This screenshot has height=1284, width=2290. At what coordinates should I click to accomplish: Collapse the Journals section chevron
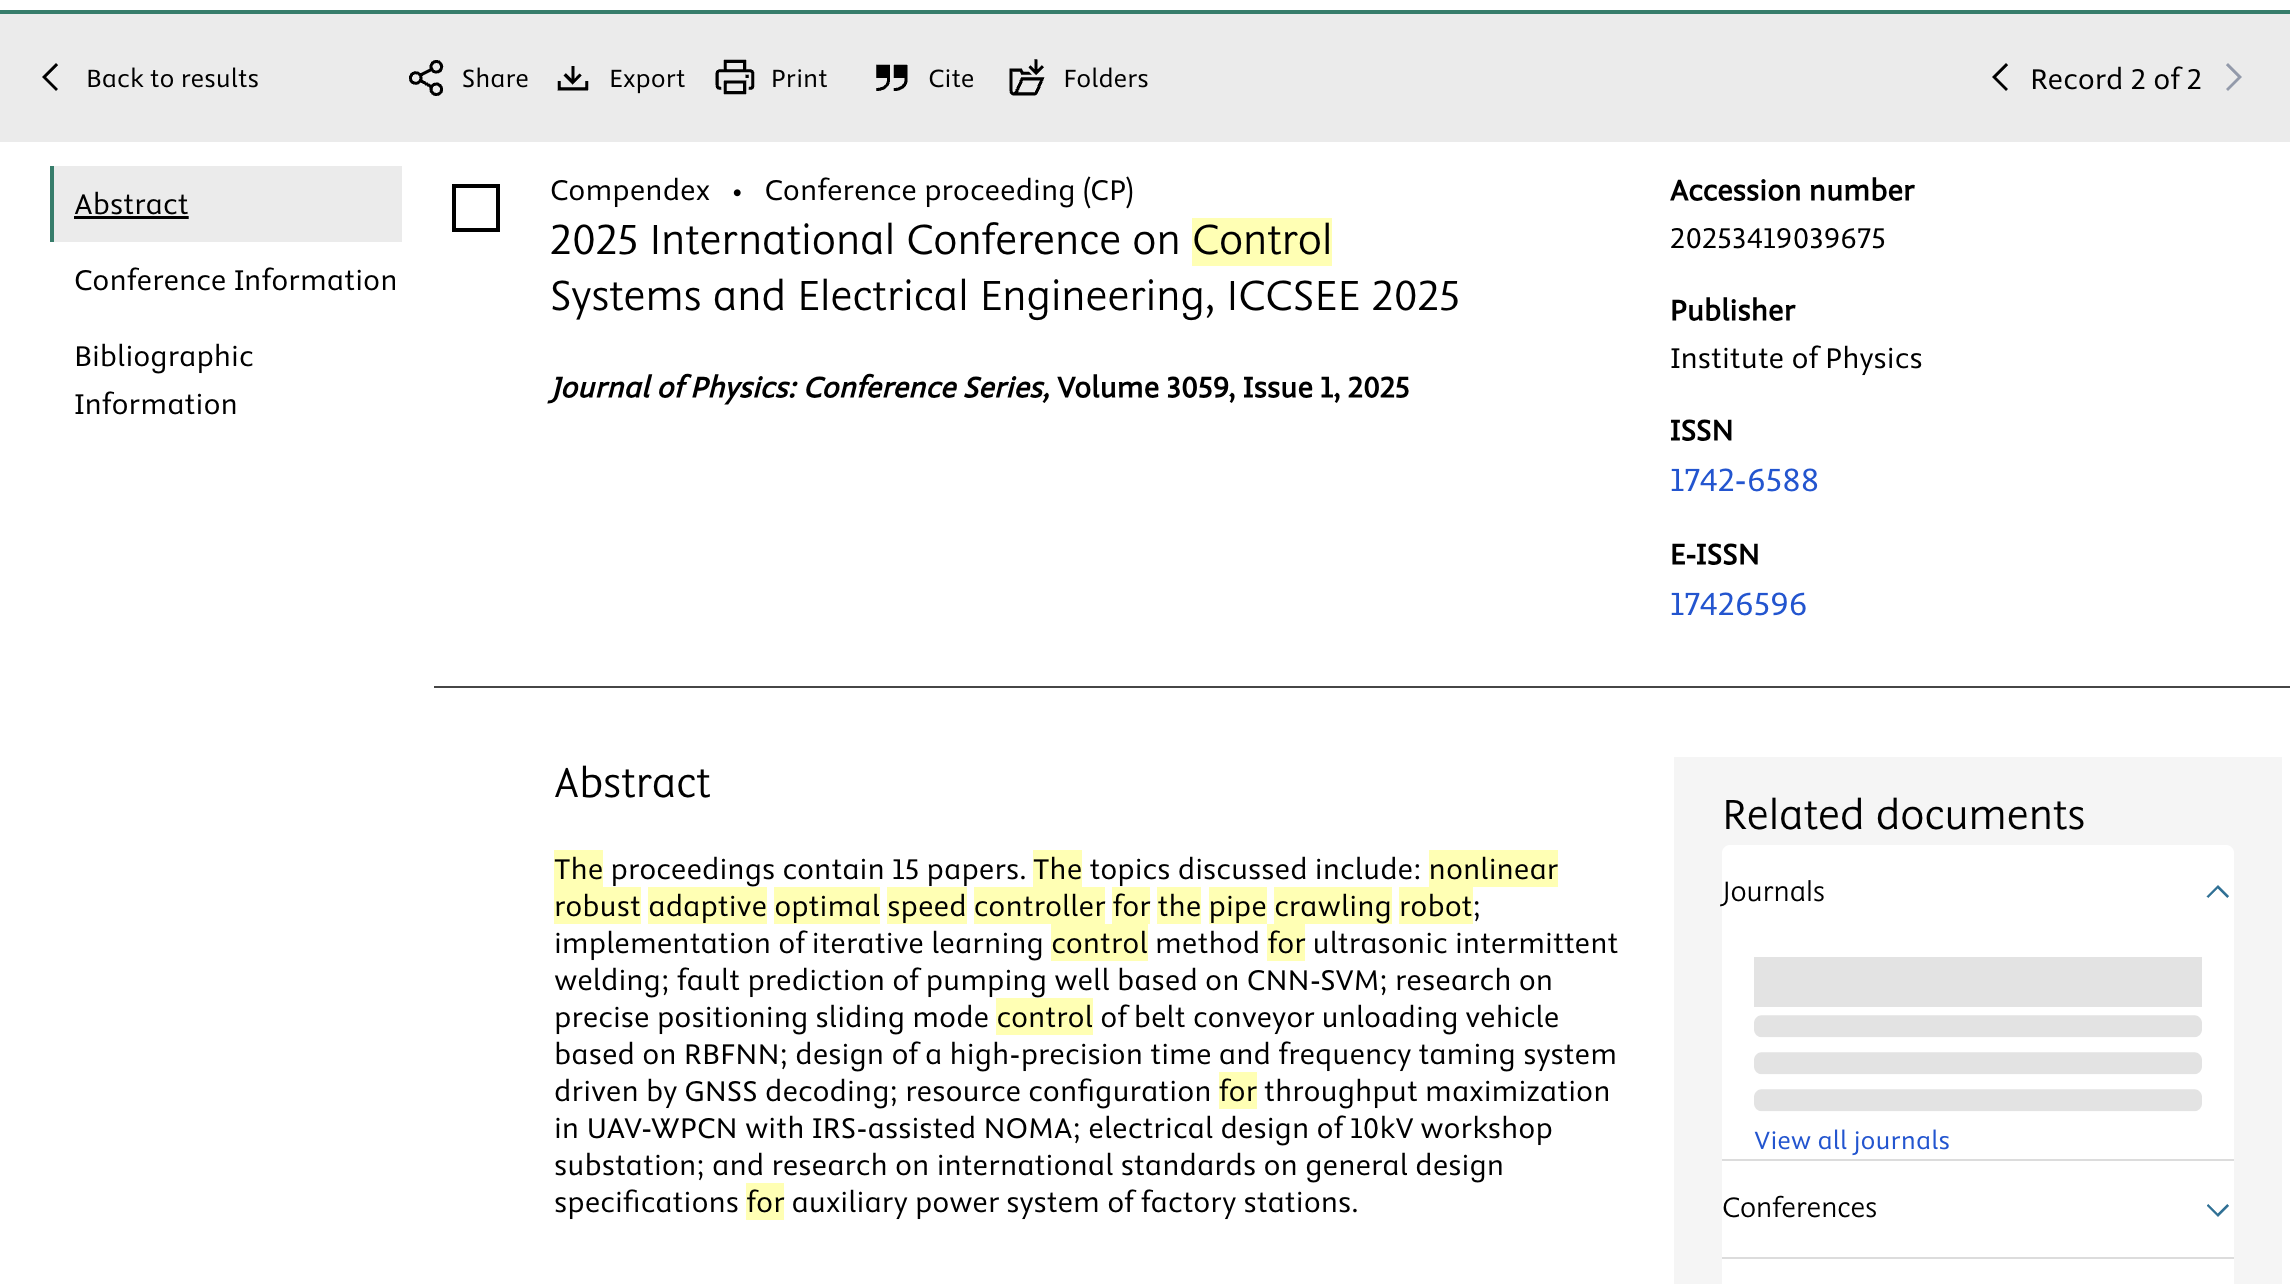click(x=2217, y=892)
